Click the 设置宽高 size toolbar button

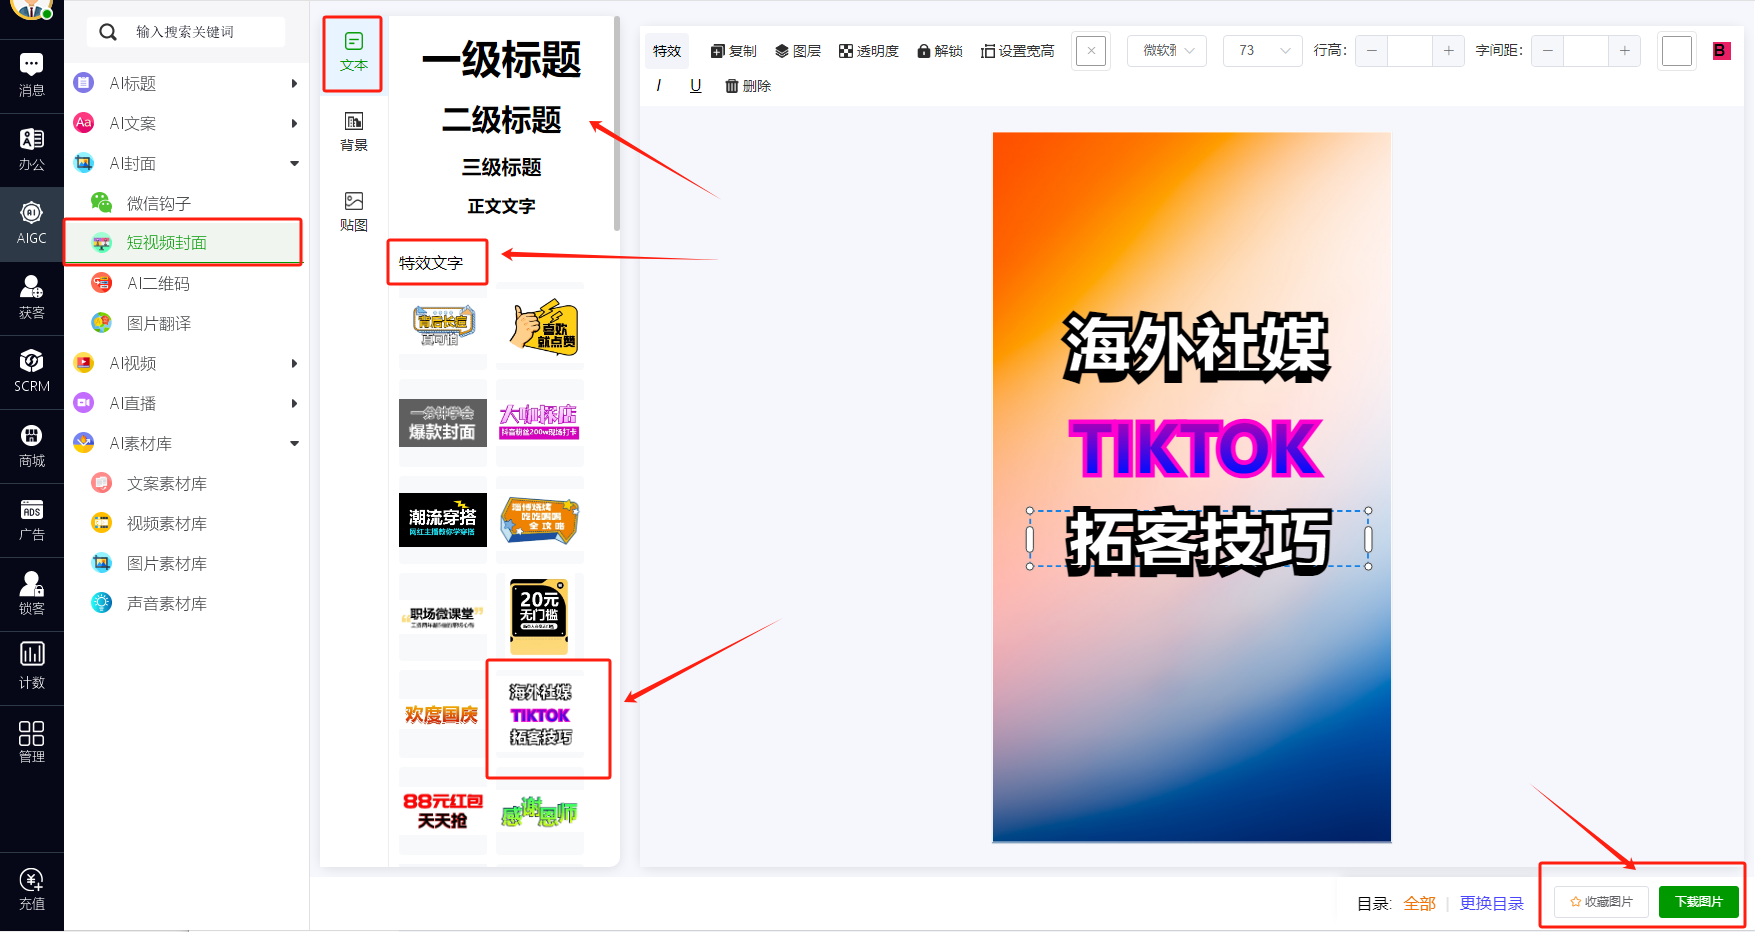[1018, 51]
